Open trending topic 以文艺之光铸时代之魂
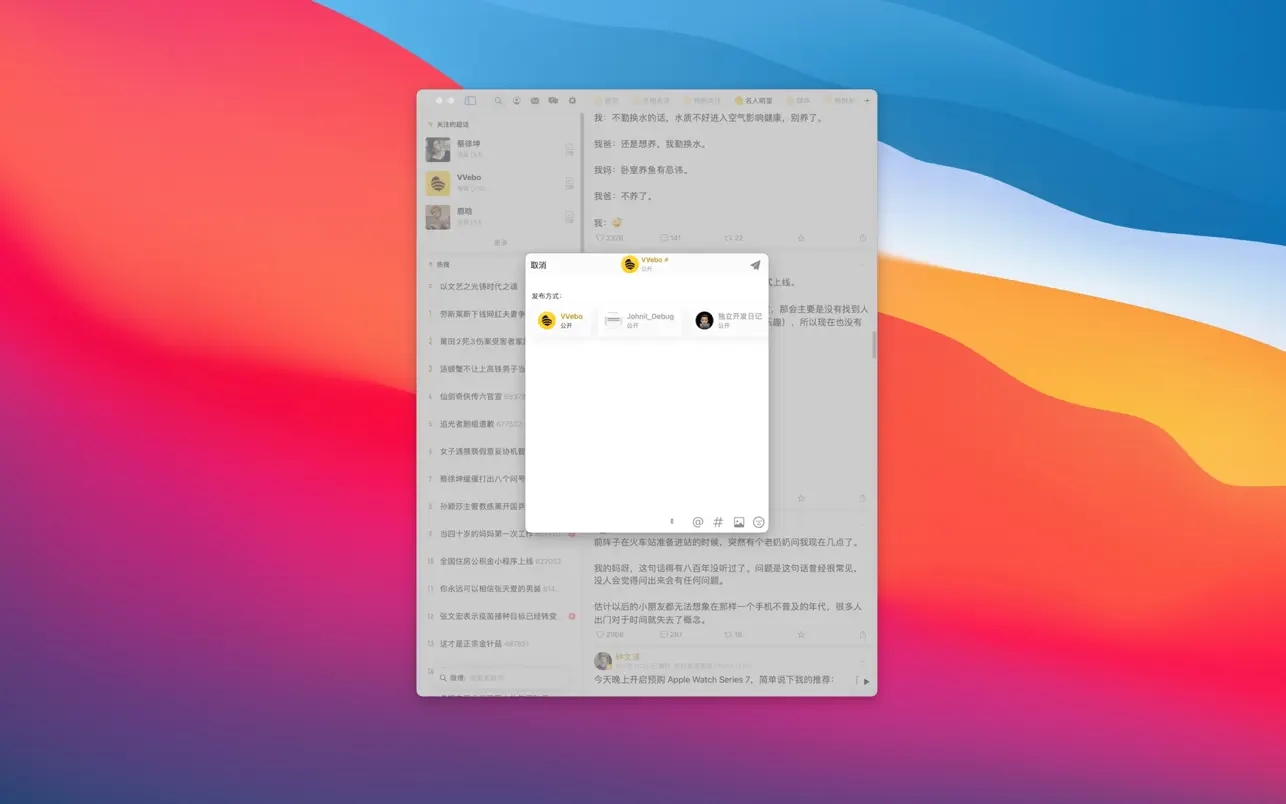 point(479,287)
